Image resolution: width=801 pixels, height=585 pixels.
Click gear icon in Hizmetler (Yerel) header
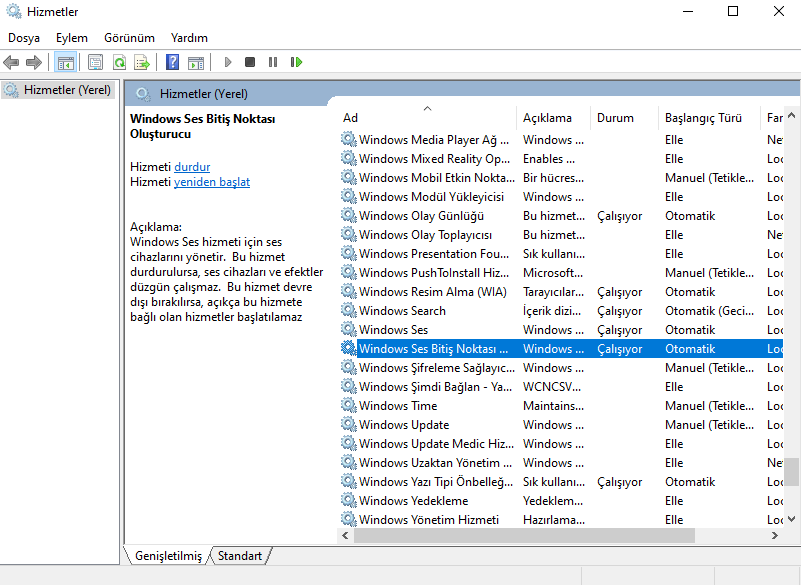(x=144, y=94)
